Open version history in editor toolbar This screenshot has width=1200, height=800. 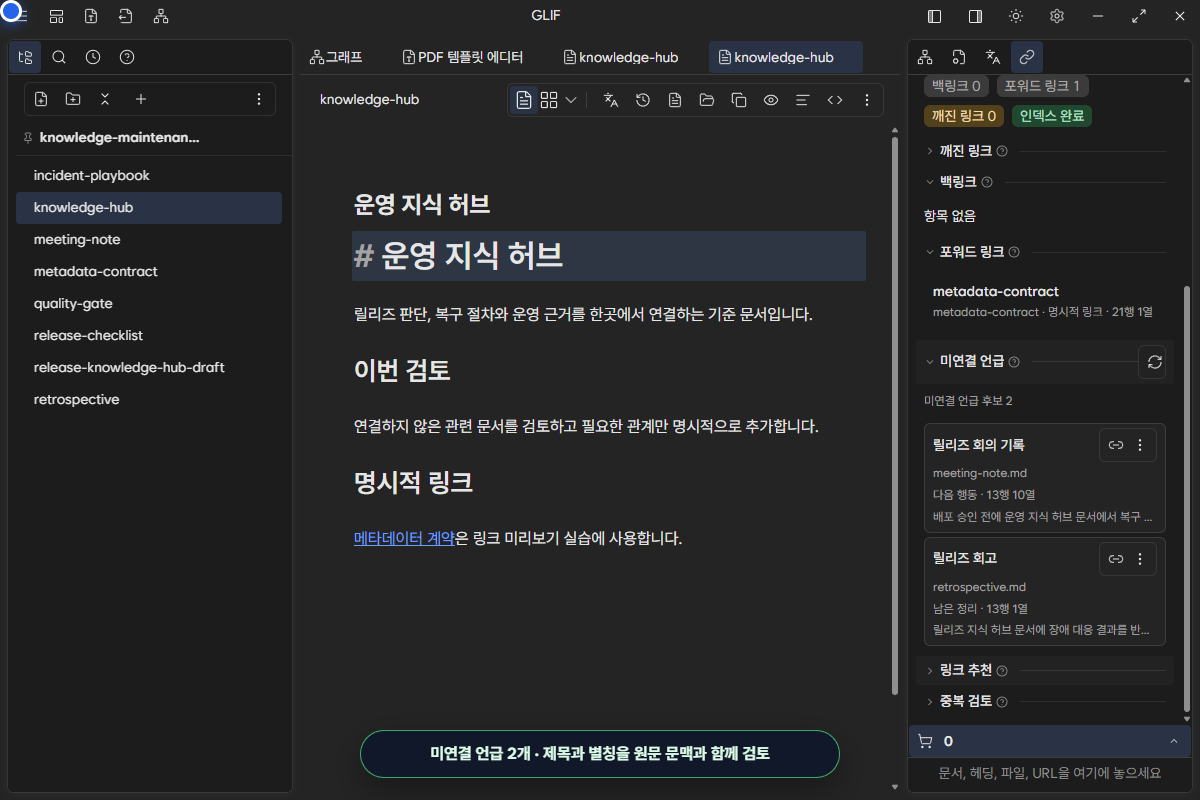(x=643, y=100)
